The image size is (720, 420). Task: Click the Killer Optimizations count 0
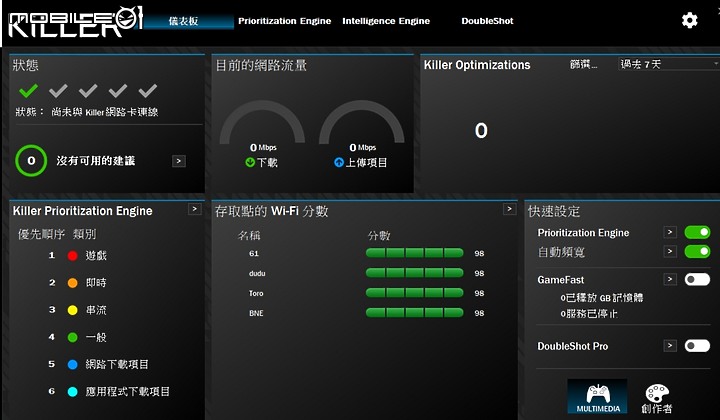click(481, 131)
